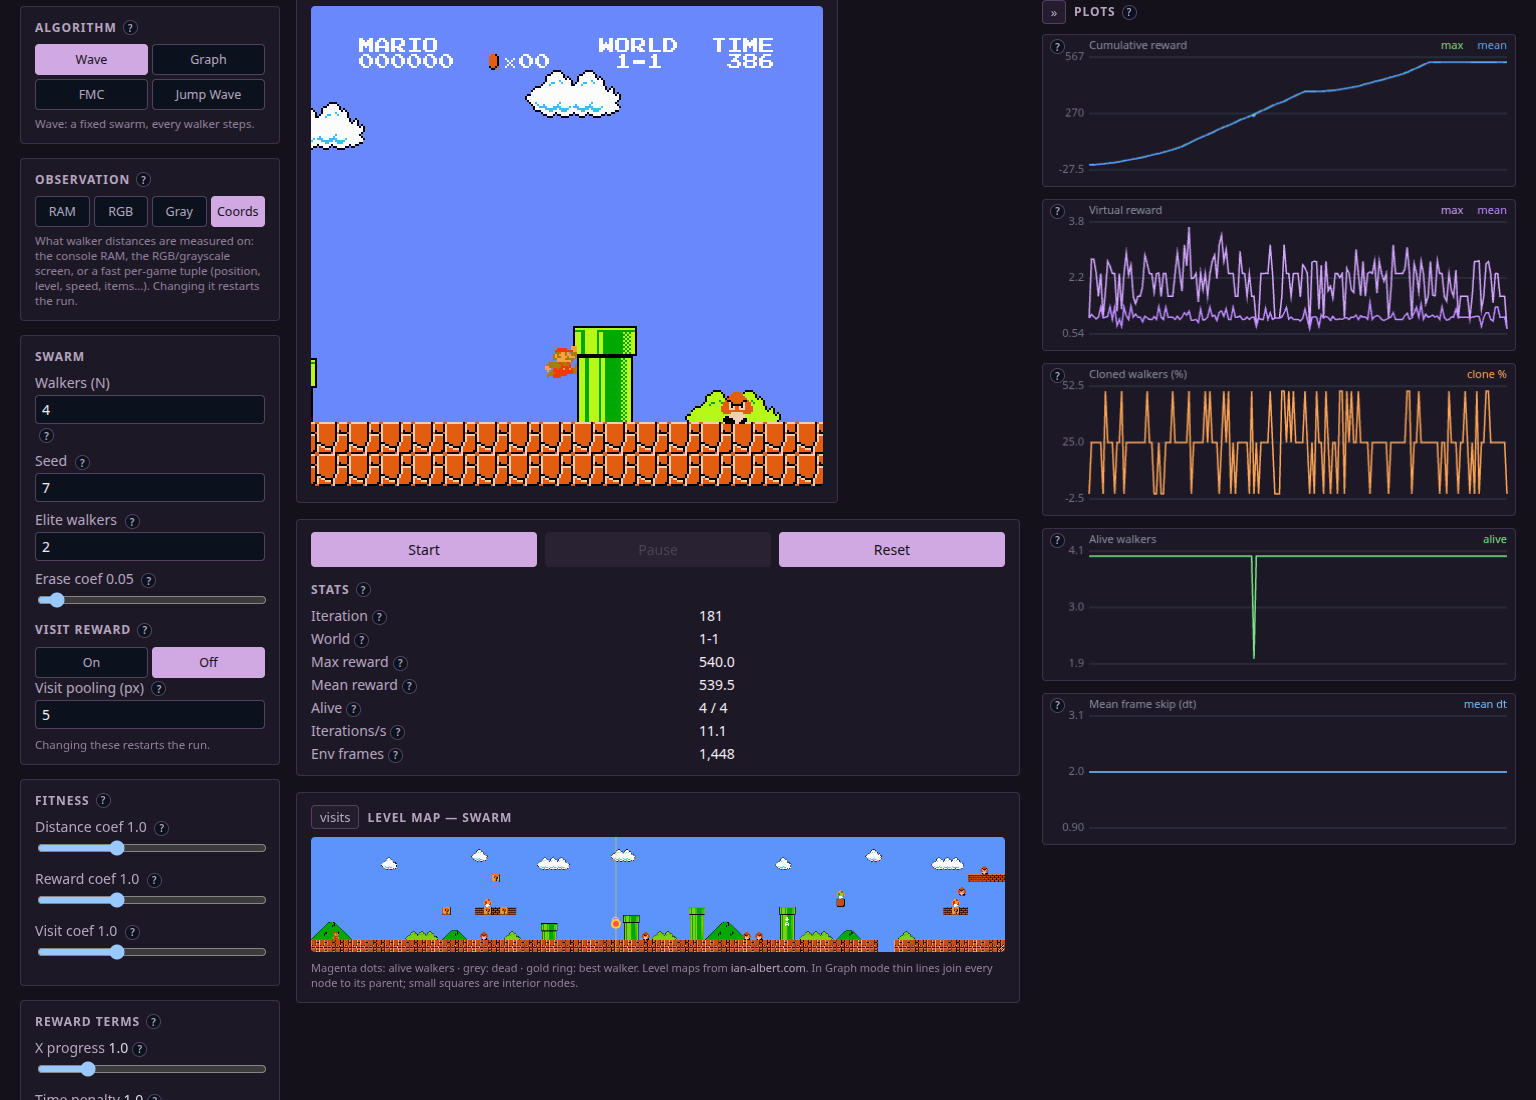Open help icon next to STATS heading
Screen dimensions: 1536x1100
click(363, 590)
